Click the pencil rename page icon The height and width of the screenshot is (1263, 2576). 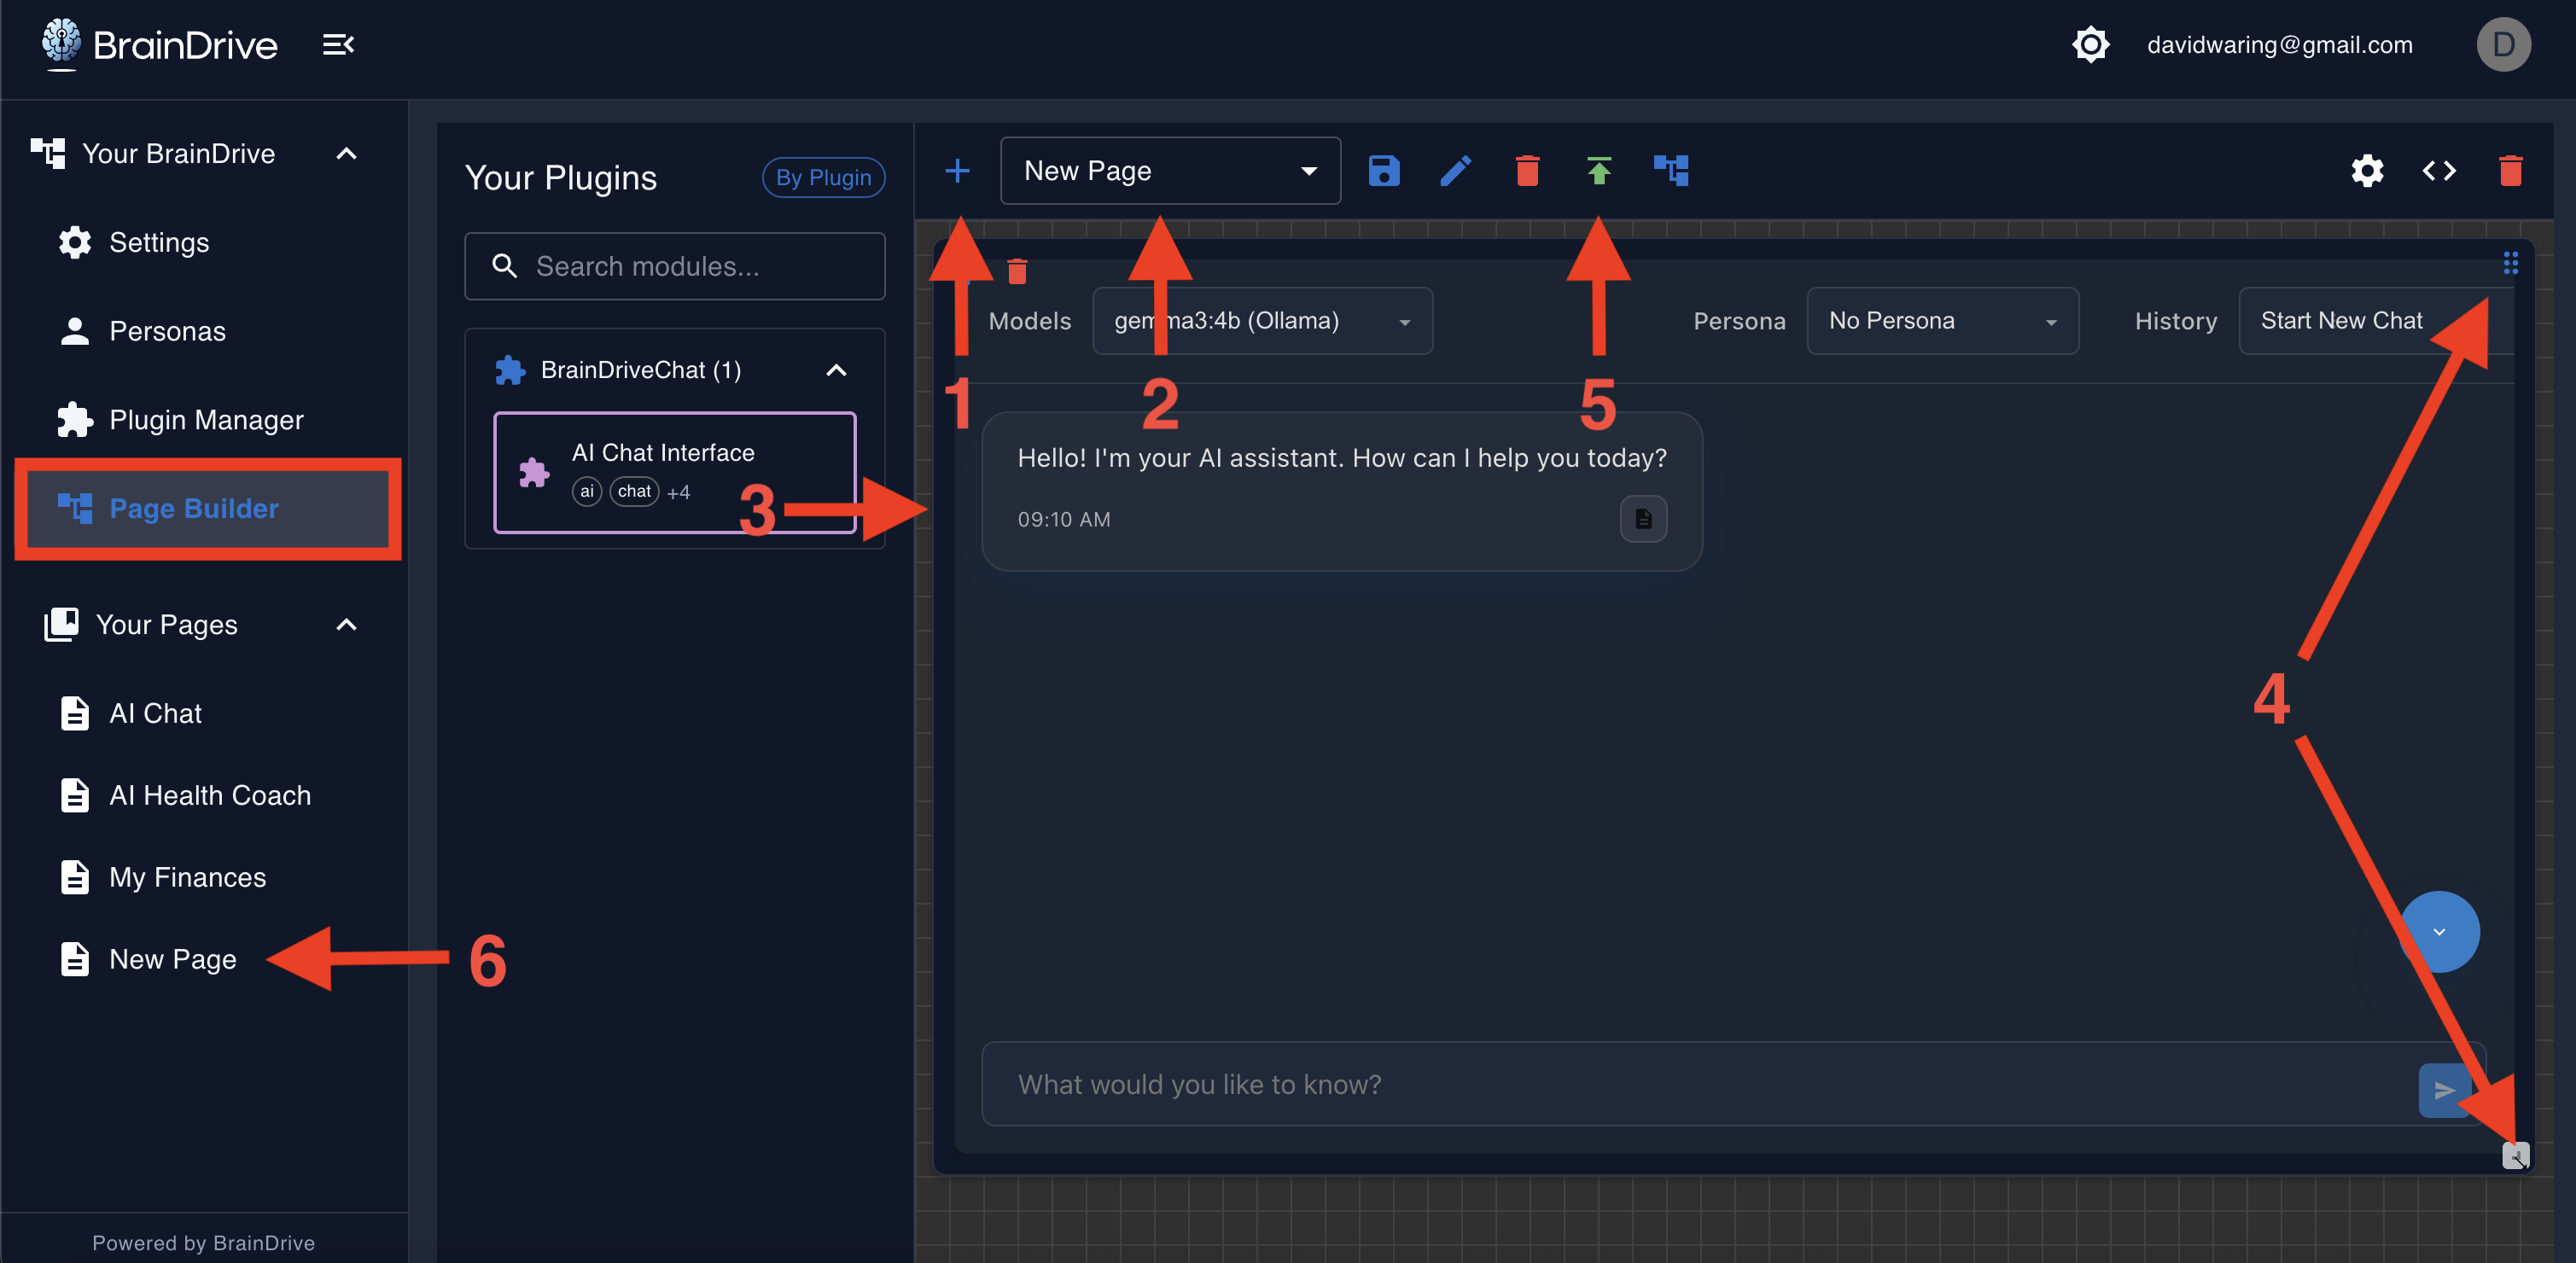[1455, 171]
